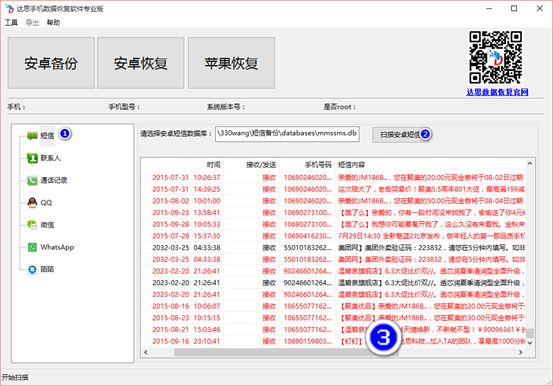The width and height of the screenshot is (553, 386).
Task: Select the row dated 2015-08-23 10:15:15
Action: coord(334,318)
